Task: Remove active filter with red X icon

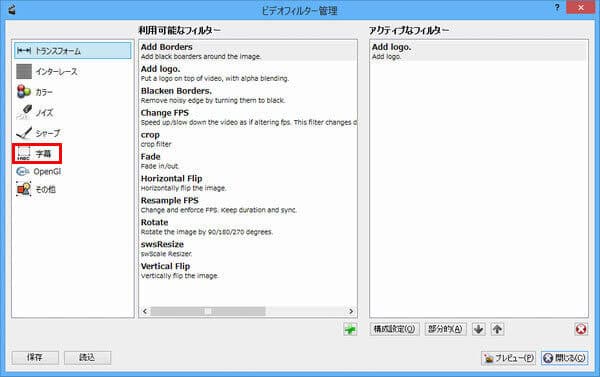Action: click(x=581, y=329)
